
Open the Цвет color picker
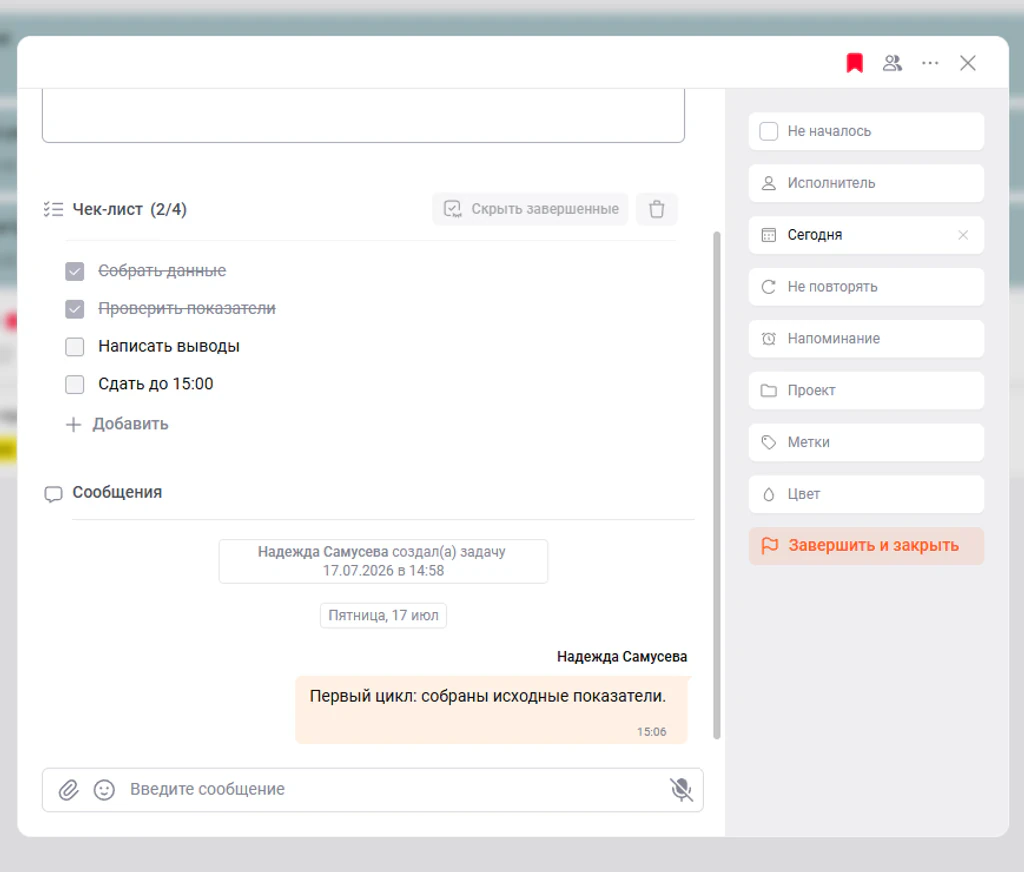click(x=866, y=494)
